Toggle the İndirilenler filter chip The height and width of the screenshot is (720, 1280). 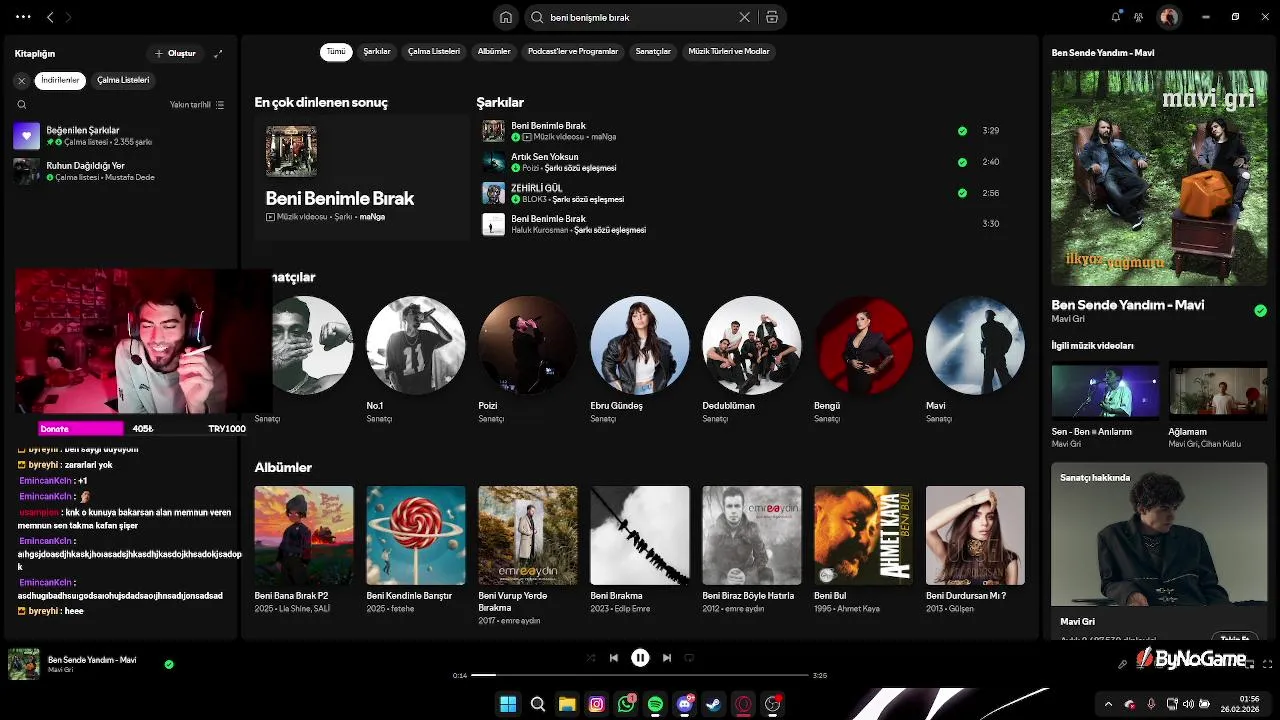click(60, 80)
